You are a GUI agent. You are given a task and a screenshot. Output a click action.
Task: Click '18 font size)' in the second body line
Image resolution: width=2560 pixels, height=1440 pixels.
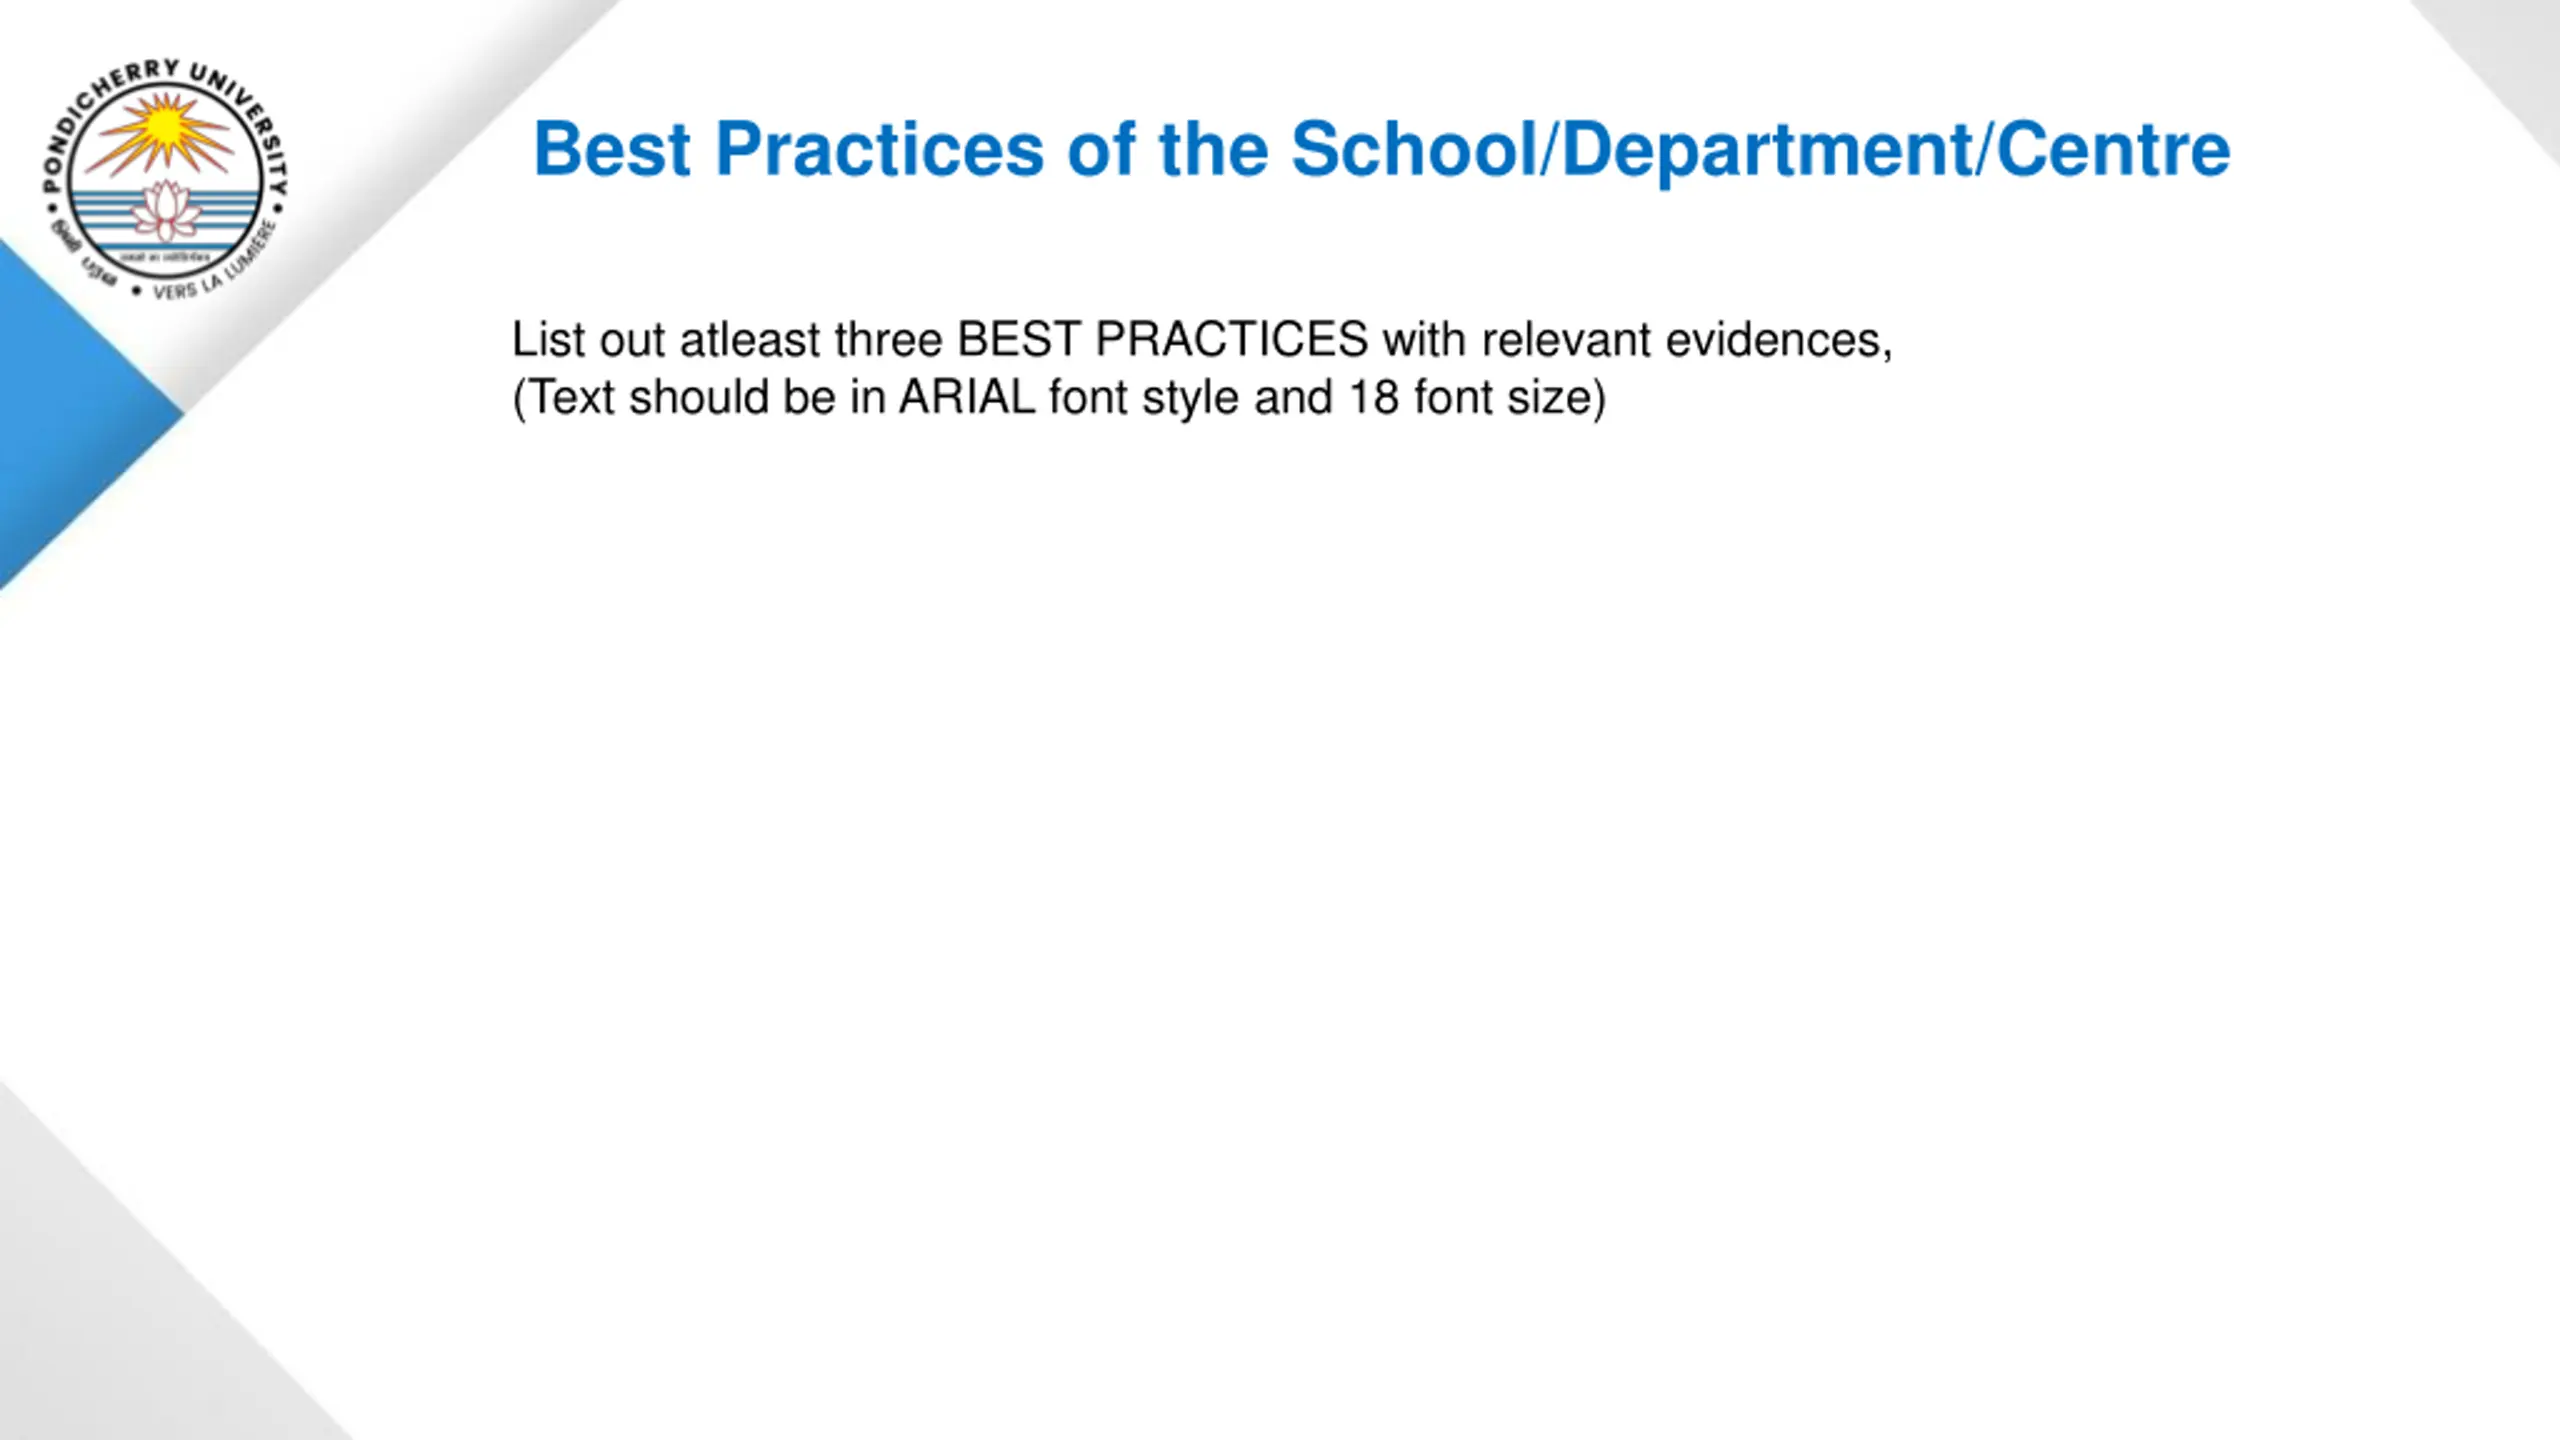click(x=1477, y=398)
